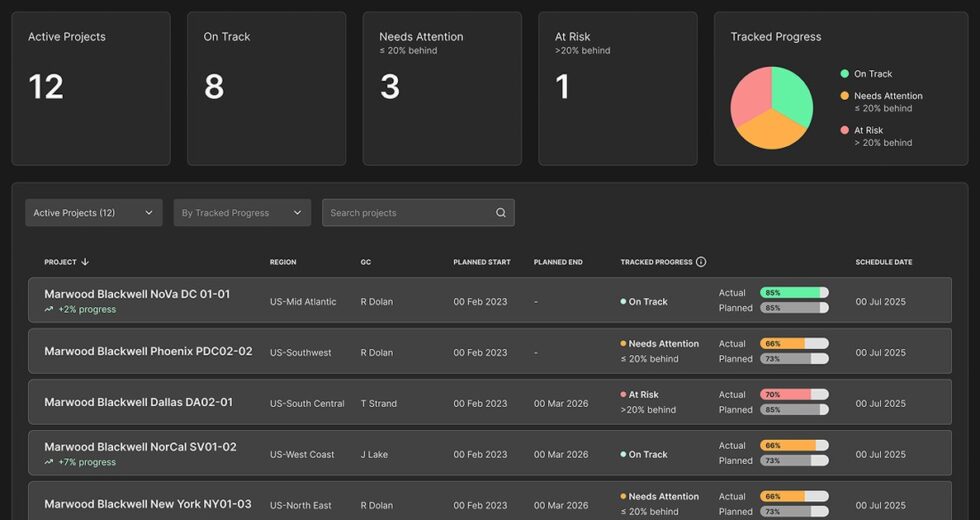Open the By Tracked Progress dropdown

click(242, 212)
